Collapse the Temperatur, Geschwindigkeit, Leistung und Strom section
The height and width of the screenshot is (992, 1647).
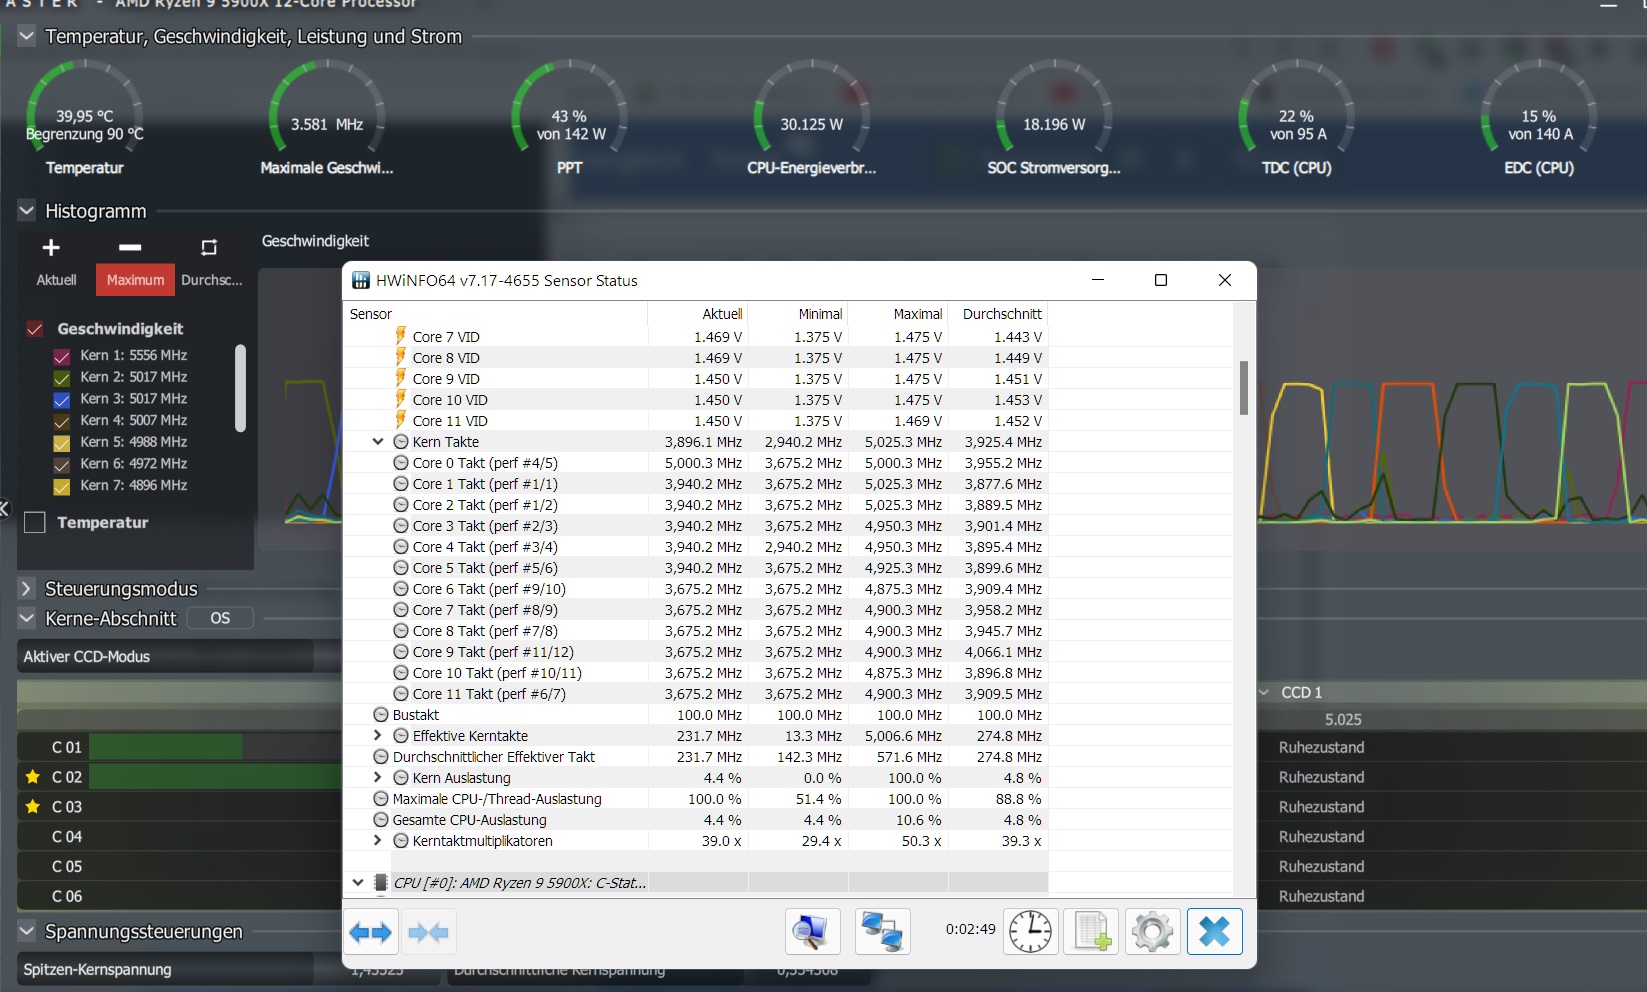[27, 36]
